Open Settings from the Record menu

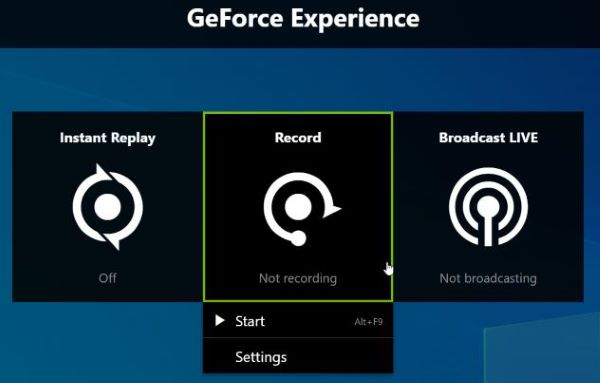[x=298, y=357]
